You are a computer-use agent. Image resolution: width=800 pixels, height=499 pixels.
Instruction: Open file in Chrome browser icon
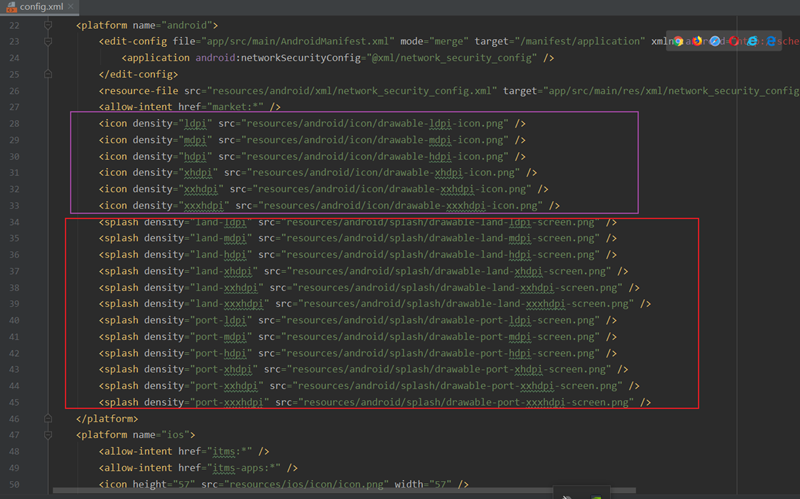coord(678,41)
